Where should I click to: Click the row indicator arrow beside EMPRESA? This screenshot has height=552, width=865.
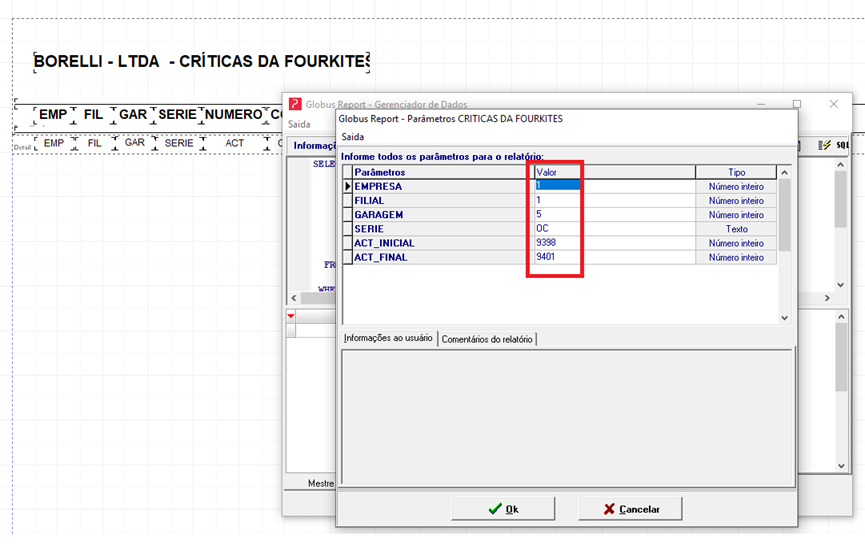coord(348,186)
